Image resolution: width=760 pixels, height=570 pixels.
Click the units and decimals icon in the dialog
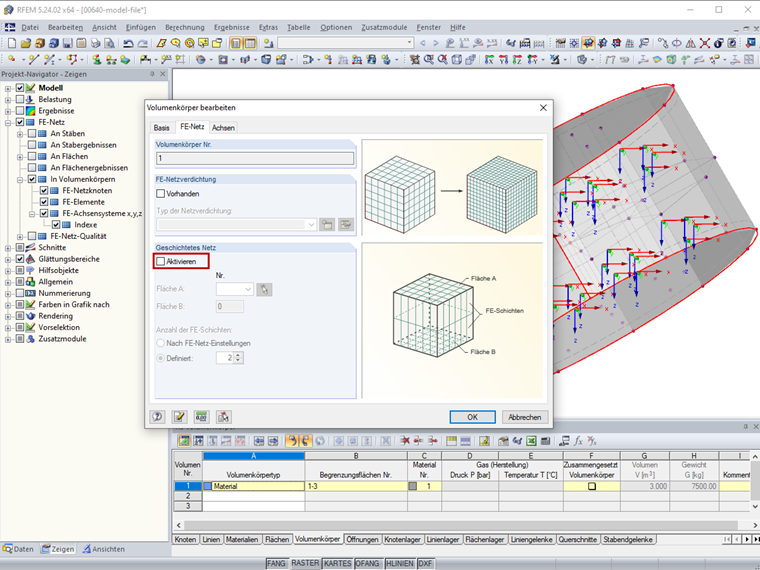[x=201, y=417]
